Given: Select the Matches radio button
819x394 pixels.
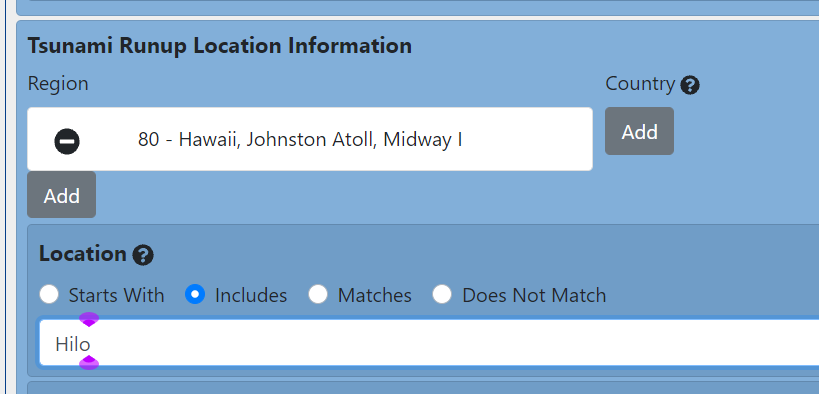Looking at the screenshot, I should click(318, 294).
